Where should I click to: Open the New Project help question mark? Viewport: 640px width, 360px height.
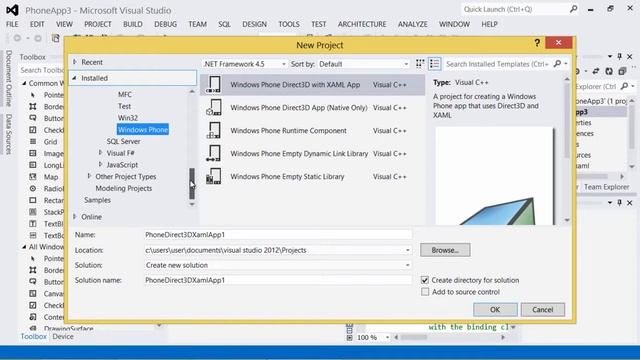pyautogui.click(x=537, y=43)
